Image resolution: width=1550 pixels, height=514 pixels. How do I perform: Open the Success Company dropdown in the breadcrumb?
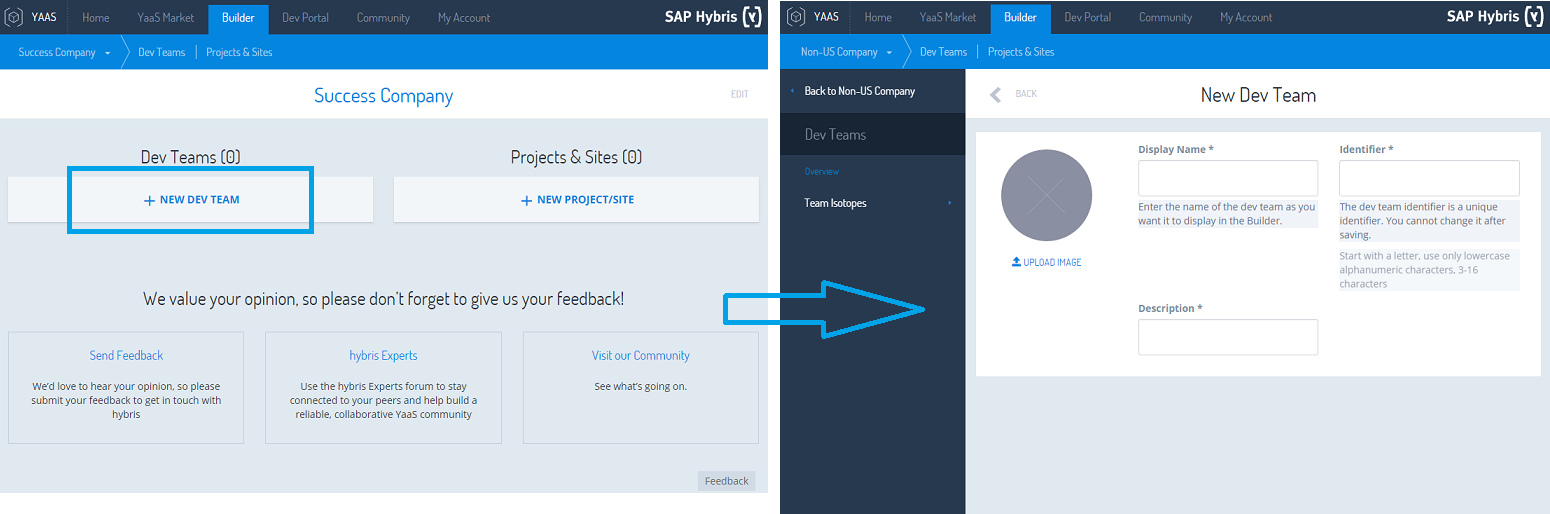(x=107, y=53)
